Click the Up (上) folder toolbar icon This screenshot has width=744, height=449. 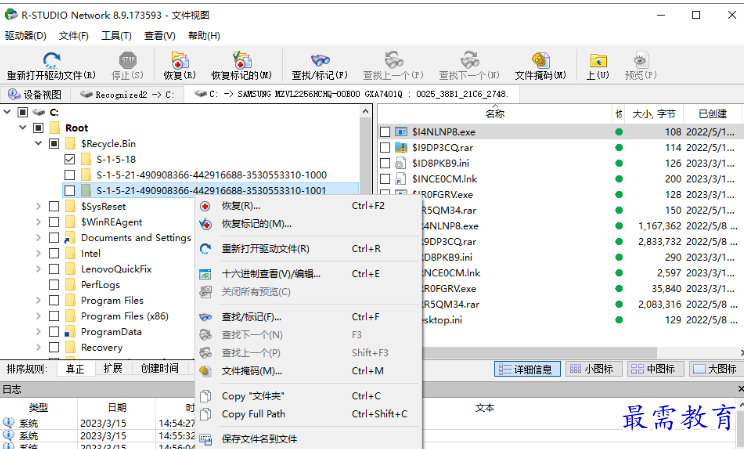(x=598, y=60)
